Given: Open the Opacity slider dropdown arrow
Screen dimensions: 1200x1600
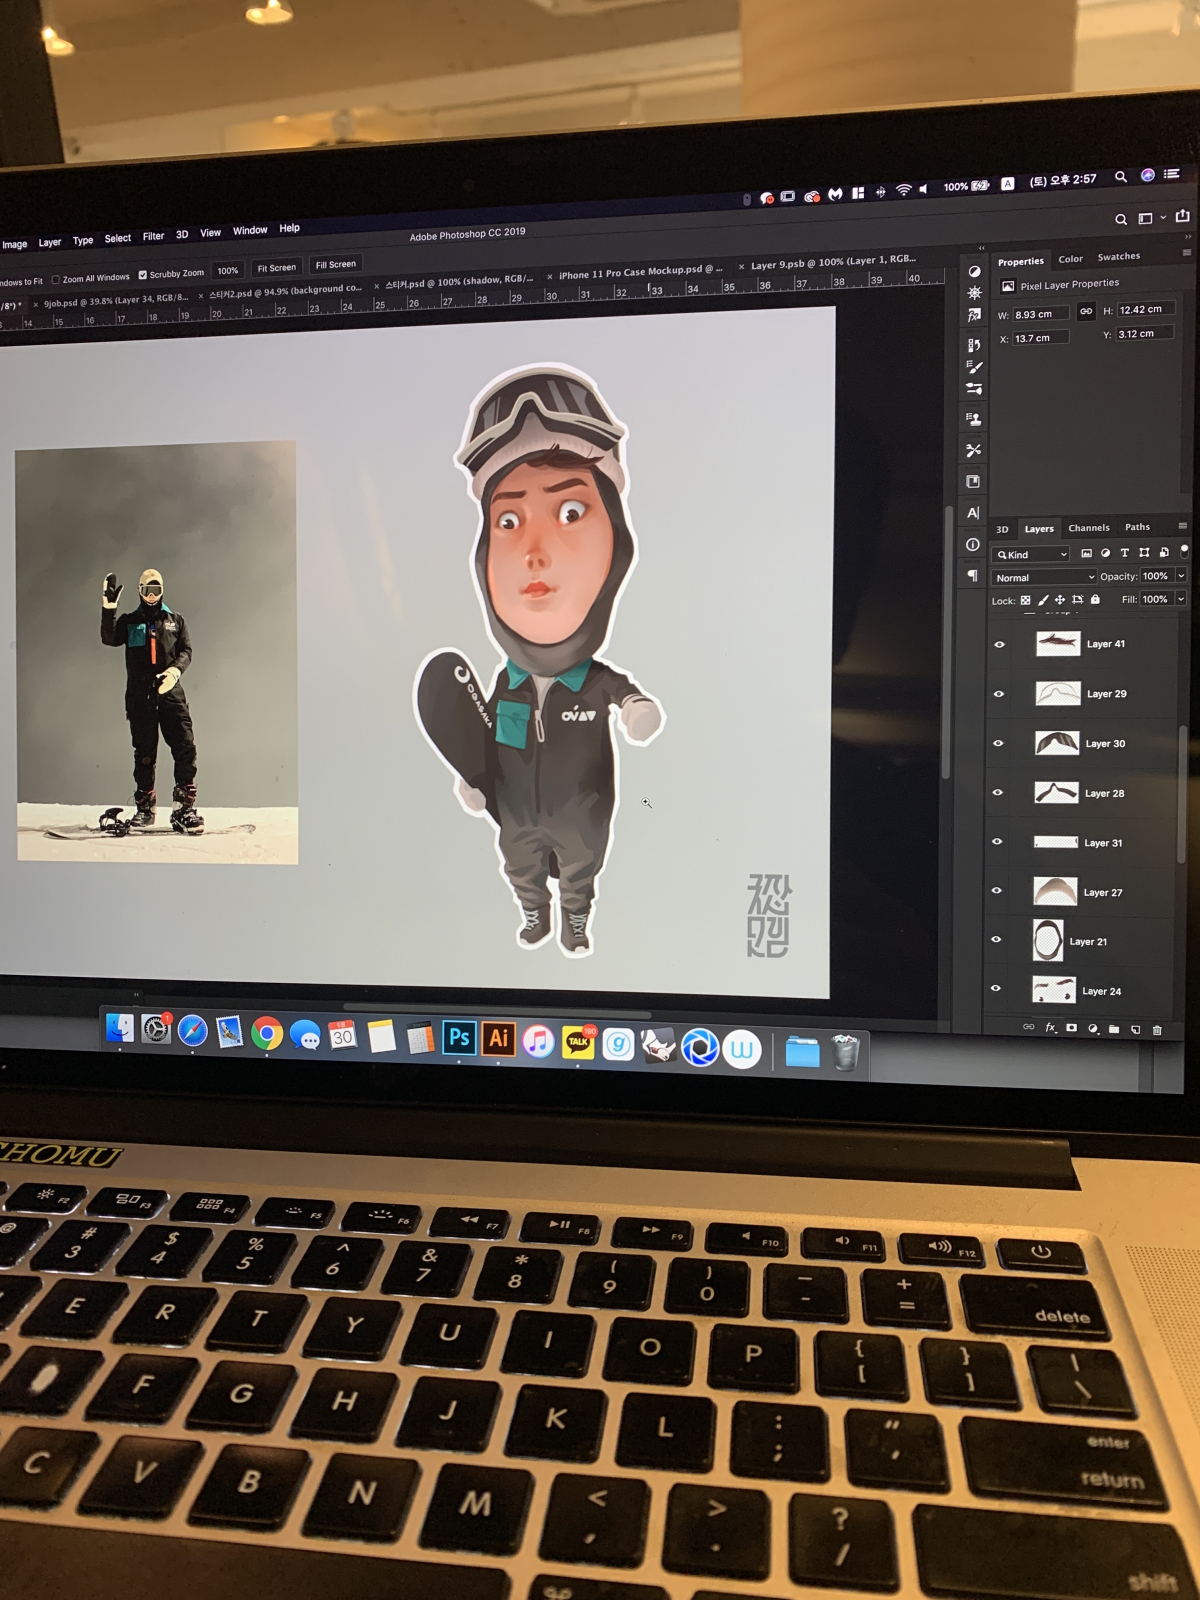Looking at the screenshot, I should [x=1181, y=575].
